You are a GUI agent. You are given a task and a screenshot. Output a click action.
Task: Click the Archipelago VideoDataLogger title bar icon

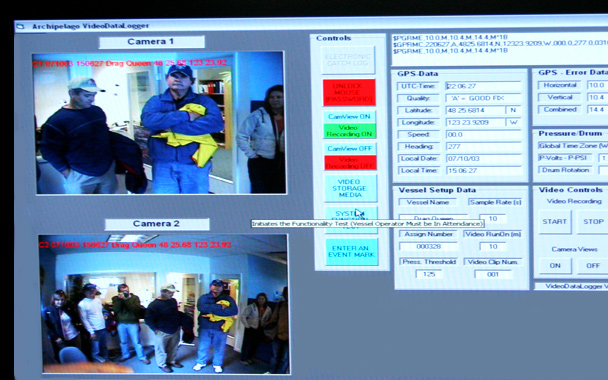[x=21, y=26]
